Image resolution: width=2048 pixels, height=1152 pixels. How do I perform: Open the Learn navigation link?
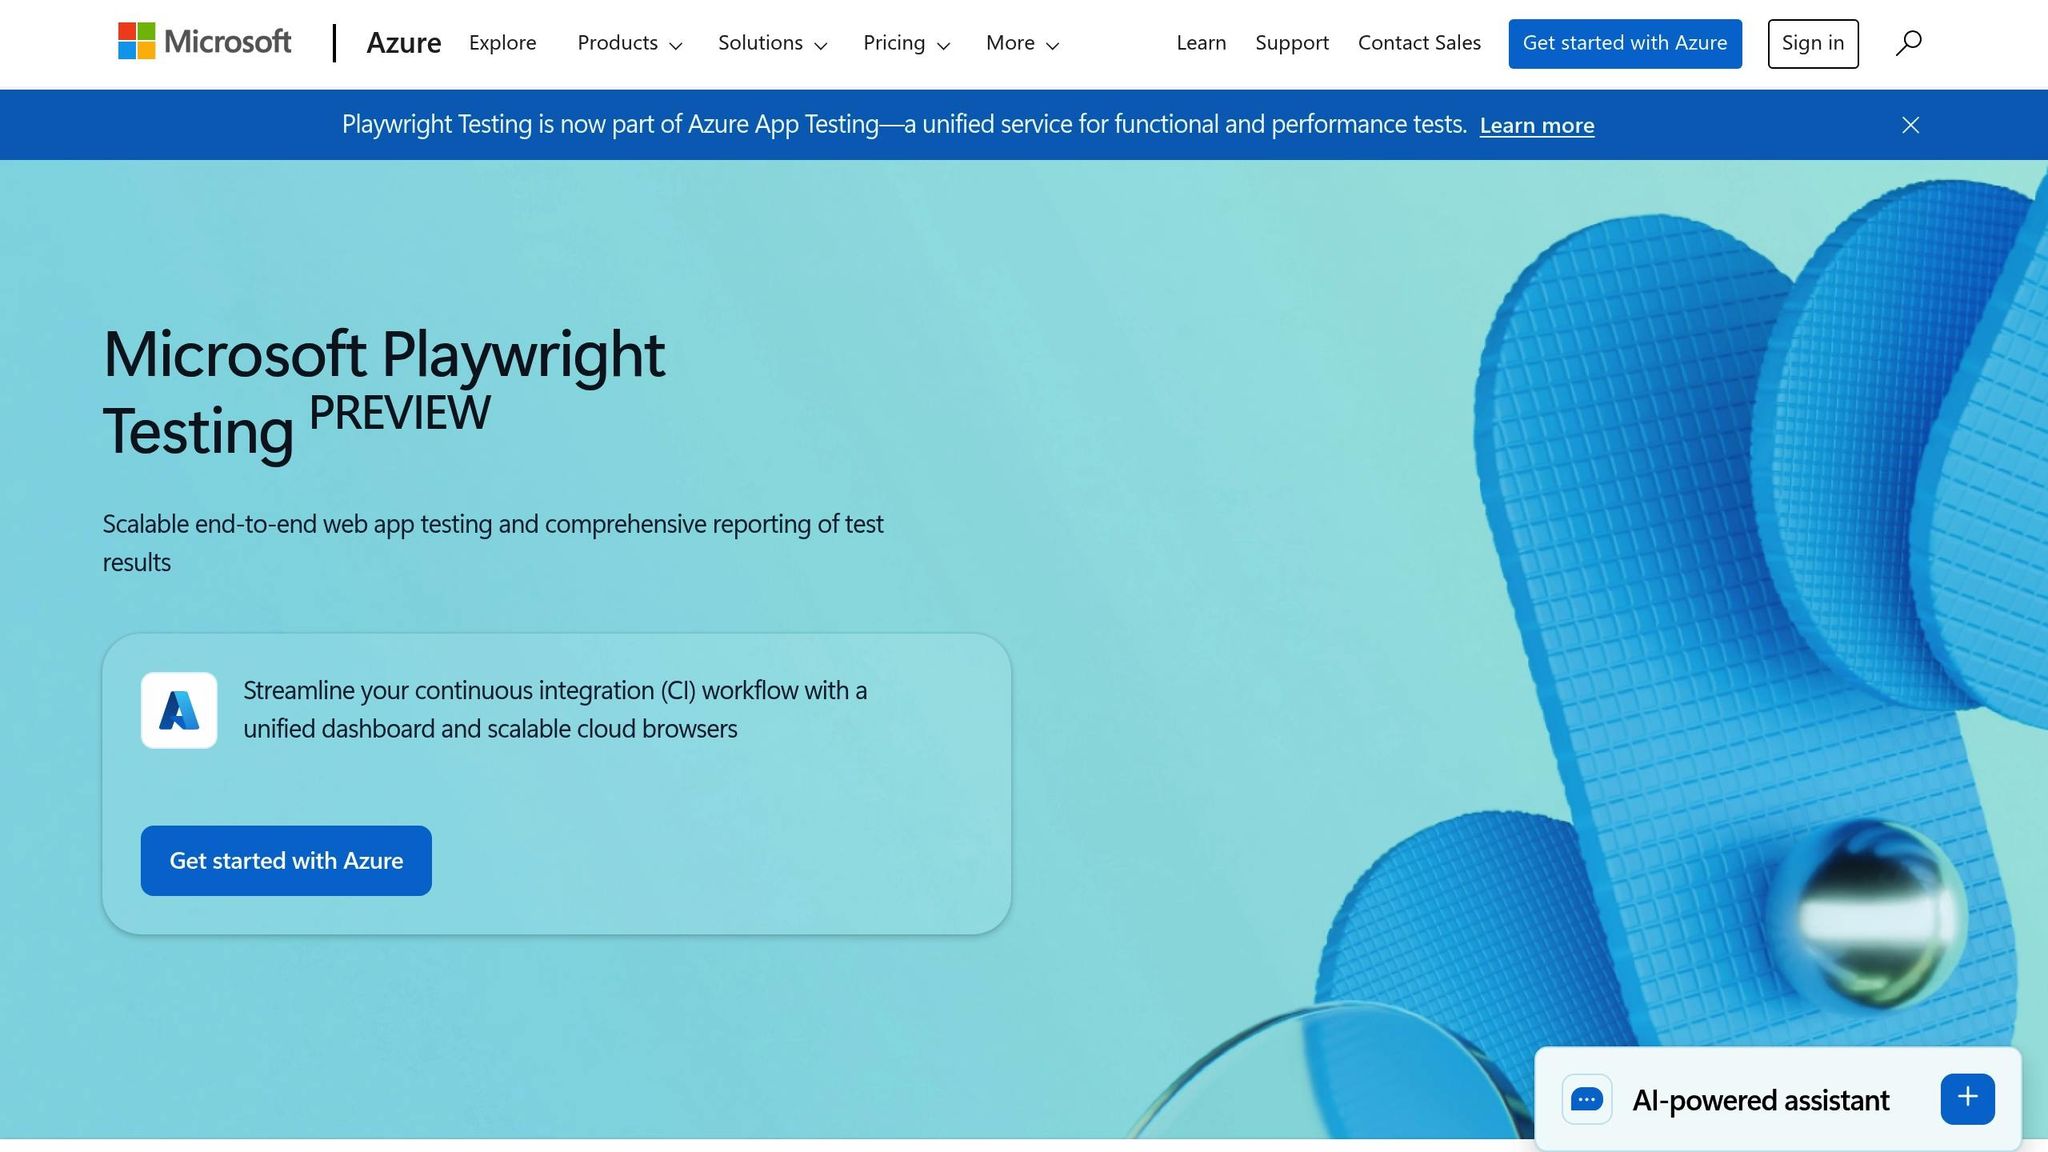point(1201,43)
